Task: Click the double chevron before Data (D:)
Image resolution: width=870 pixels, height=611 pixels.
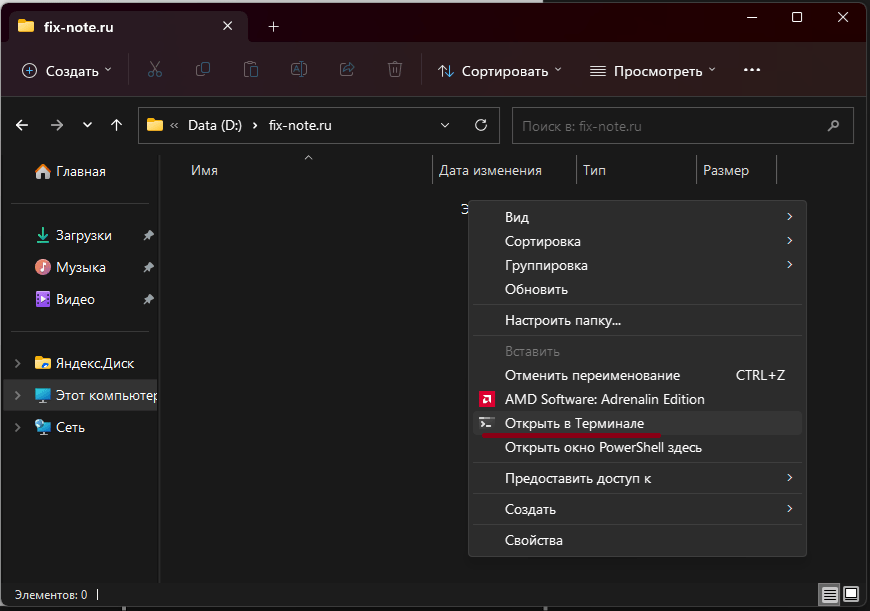Action: (x=174, y=126)
